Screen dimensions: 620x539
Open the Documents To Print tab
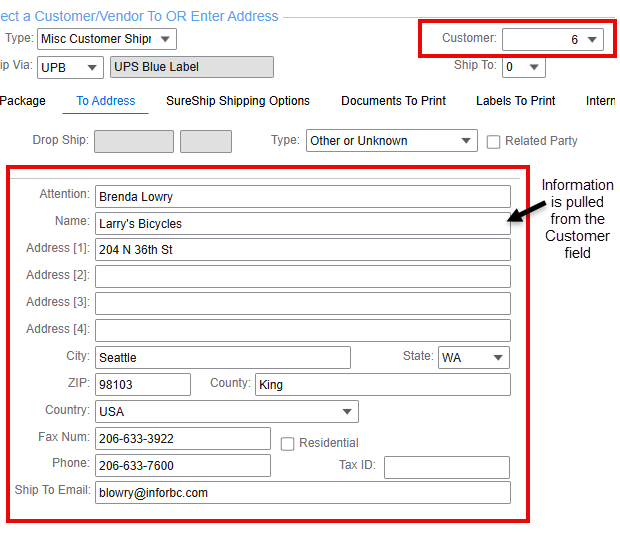click(393, 101)
